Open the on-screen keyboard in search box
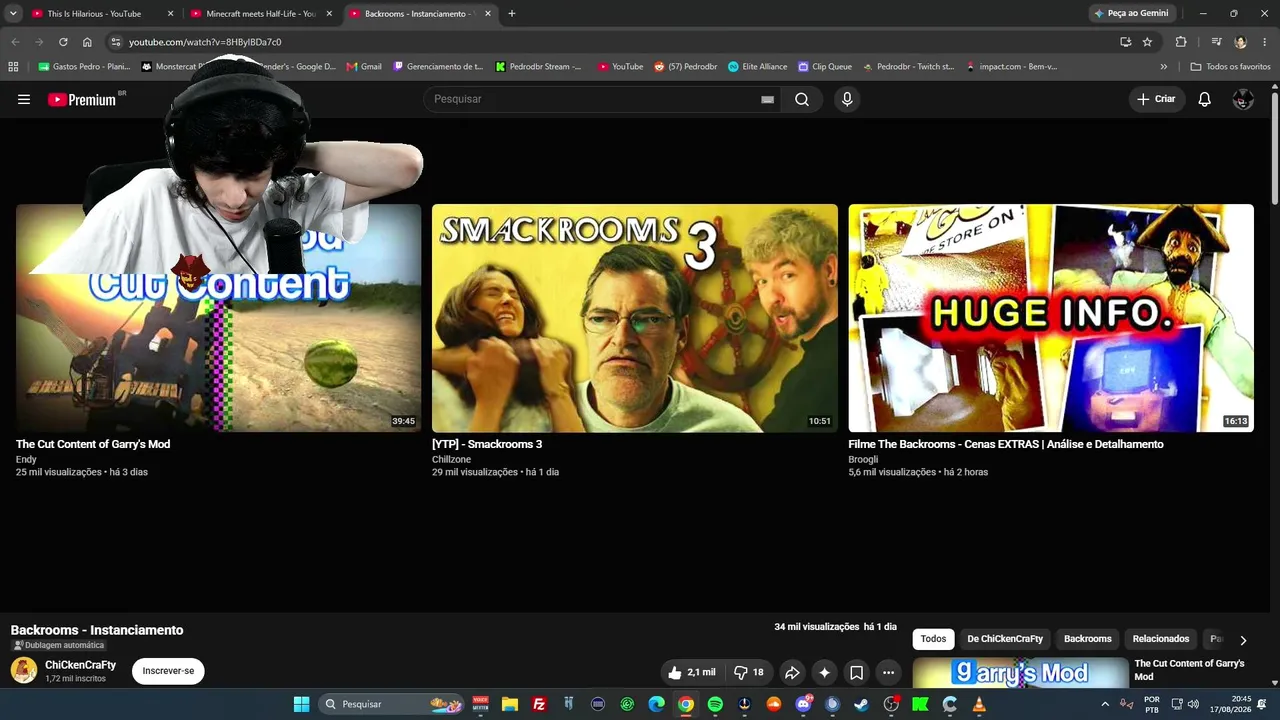1280x720 pixels. tap(767, 99)
